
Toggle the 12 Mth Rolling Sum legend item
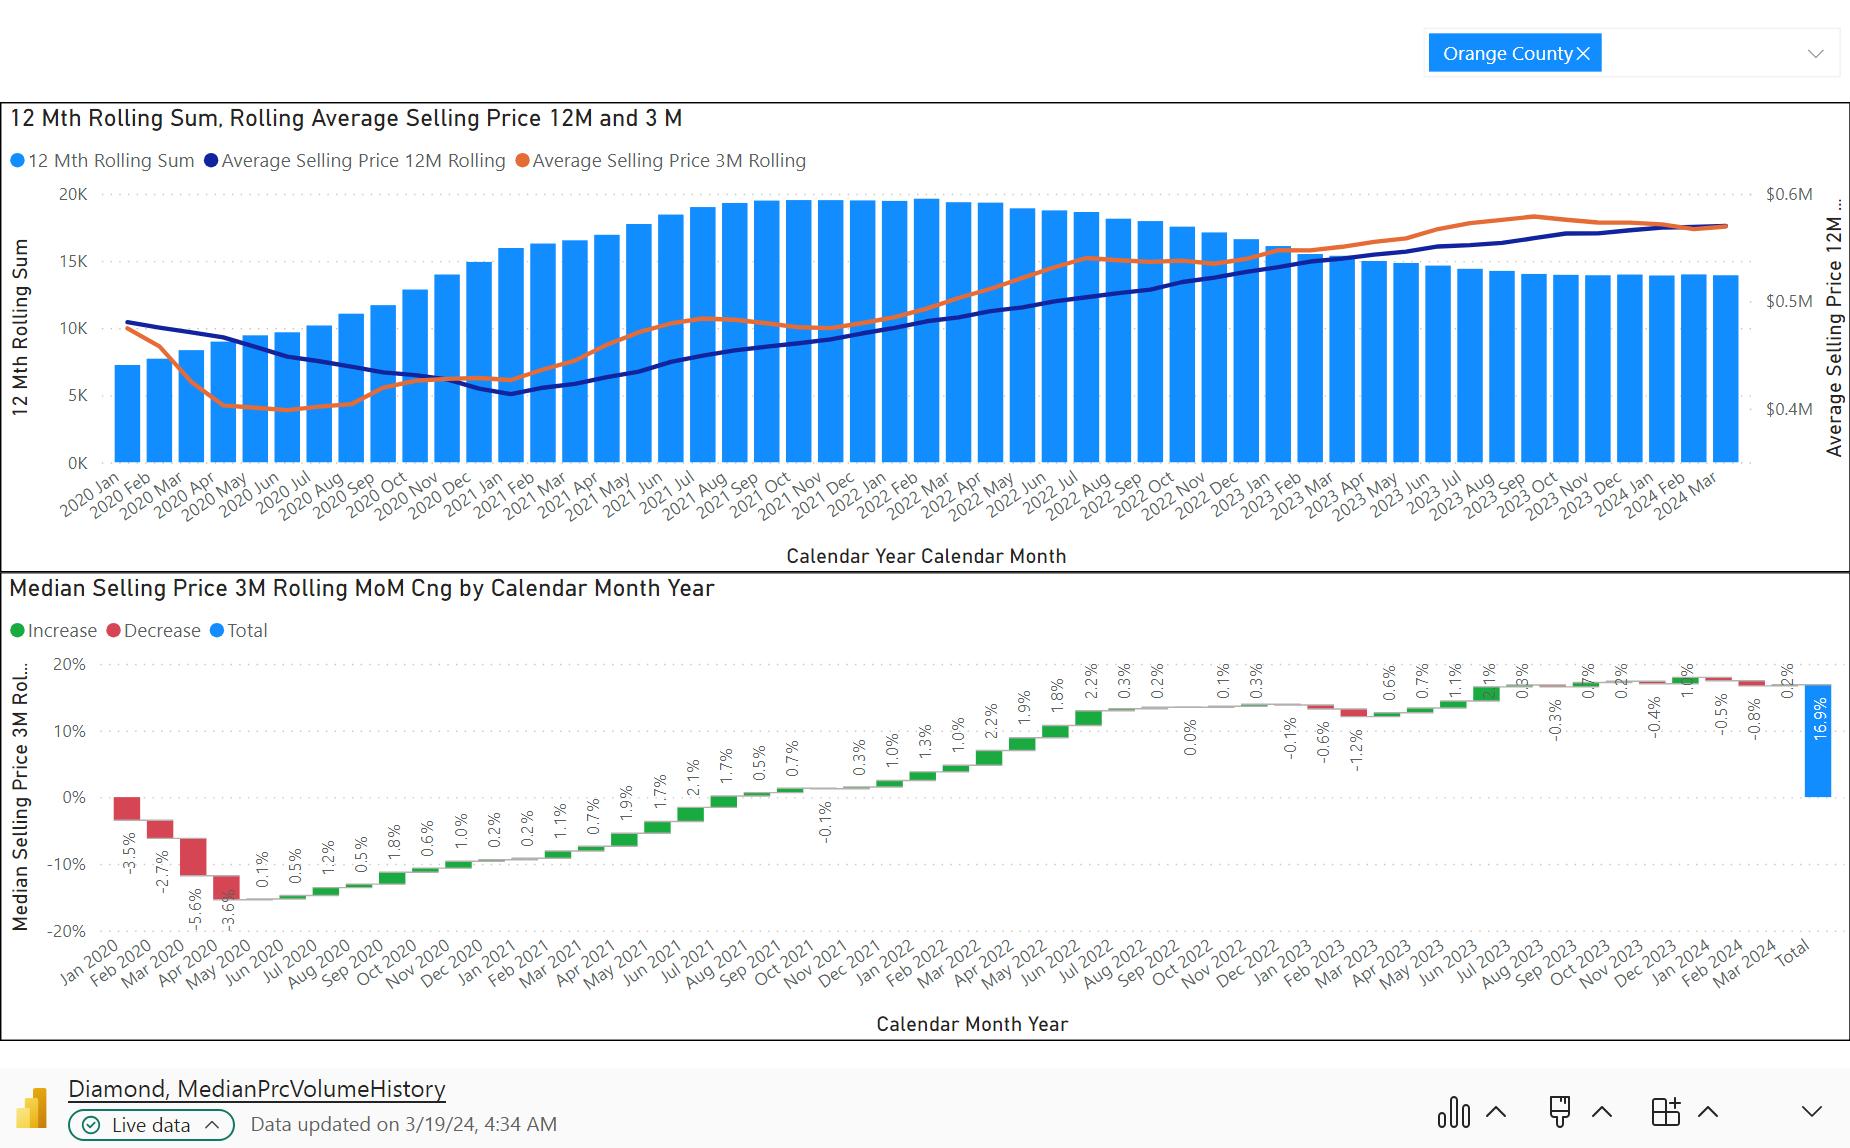[x=102, y=161]
